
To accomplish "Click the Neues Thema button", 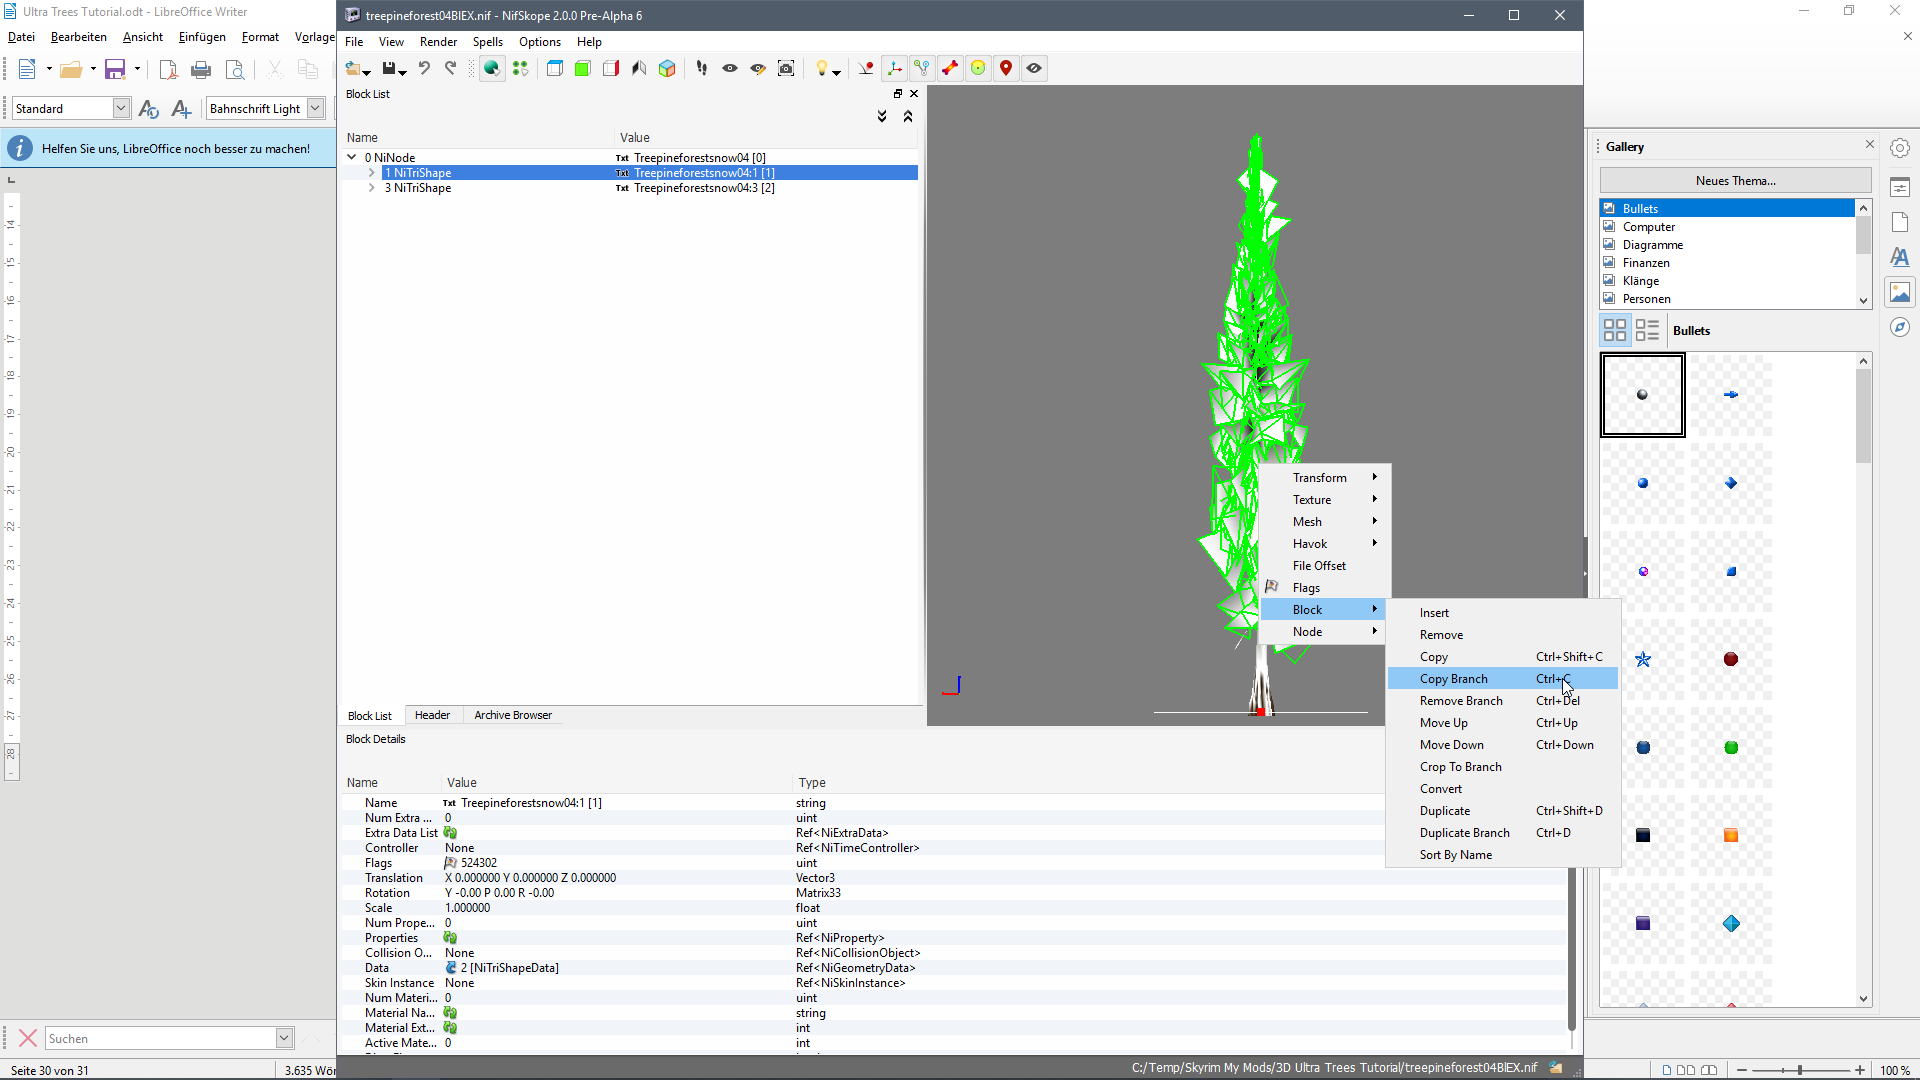I will [x=1735, y=181].
